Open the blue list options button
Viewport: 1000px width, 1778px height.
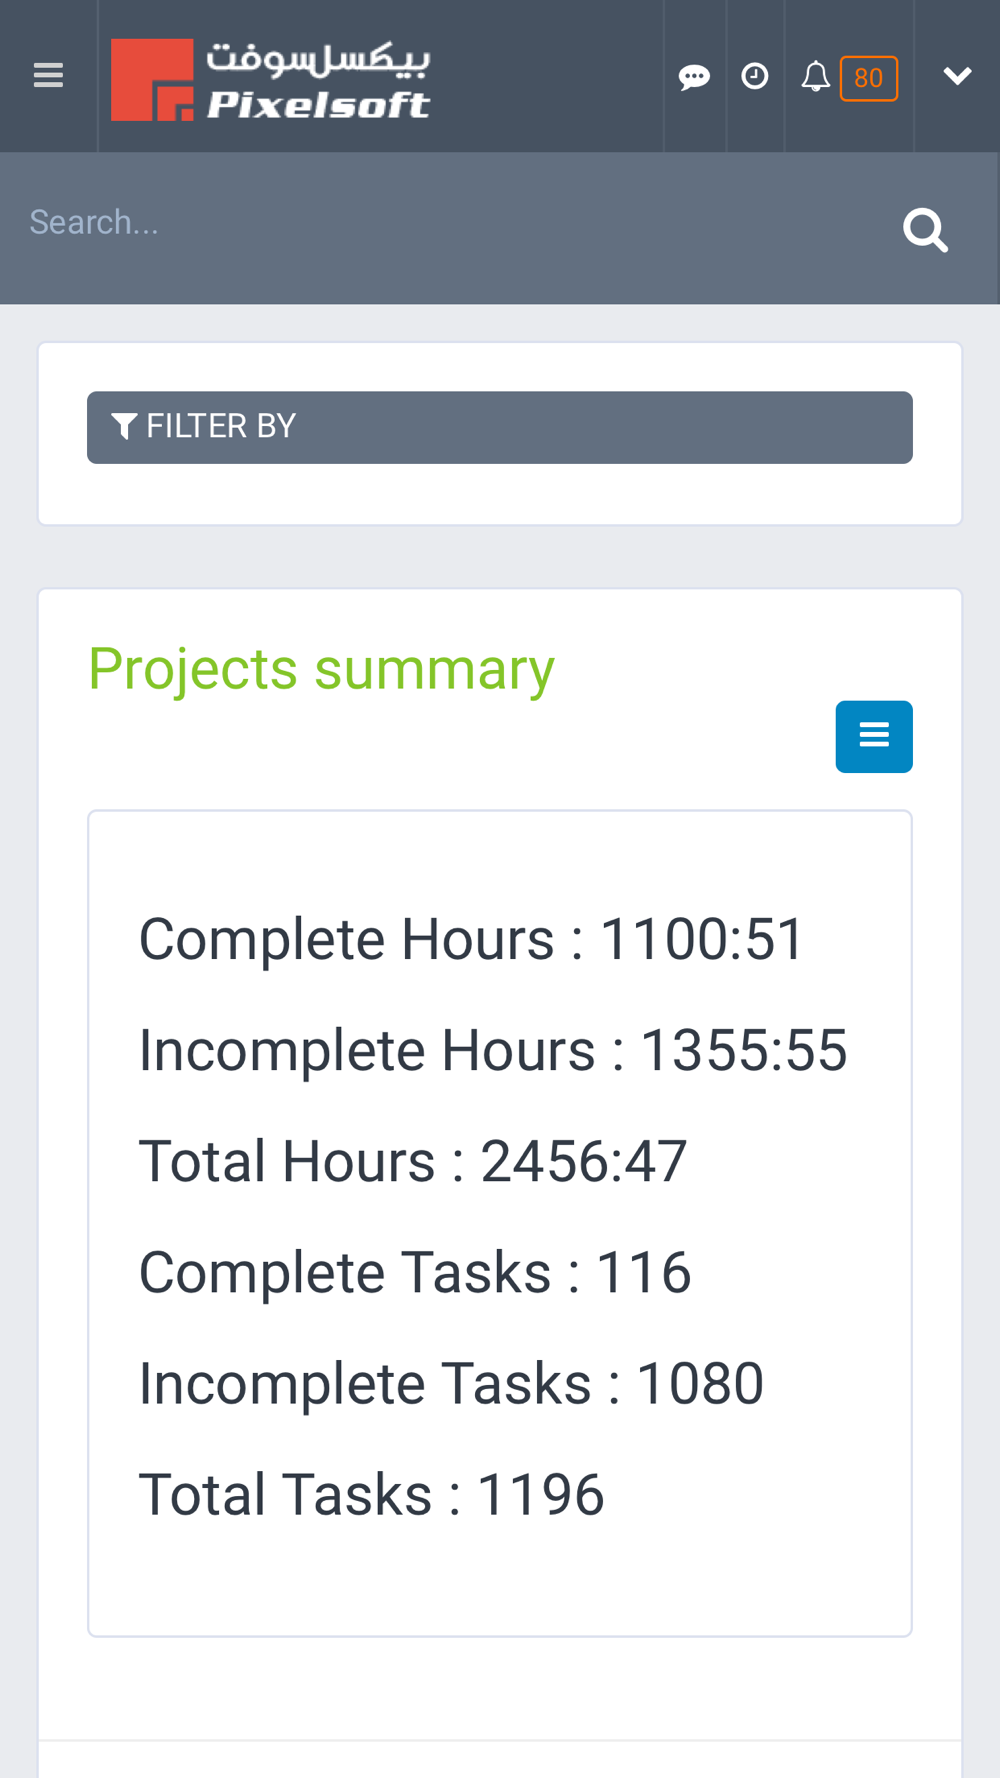(874, 736)
